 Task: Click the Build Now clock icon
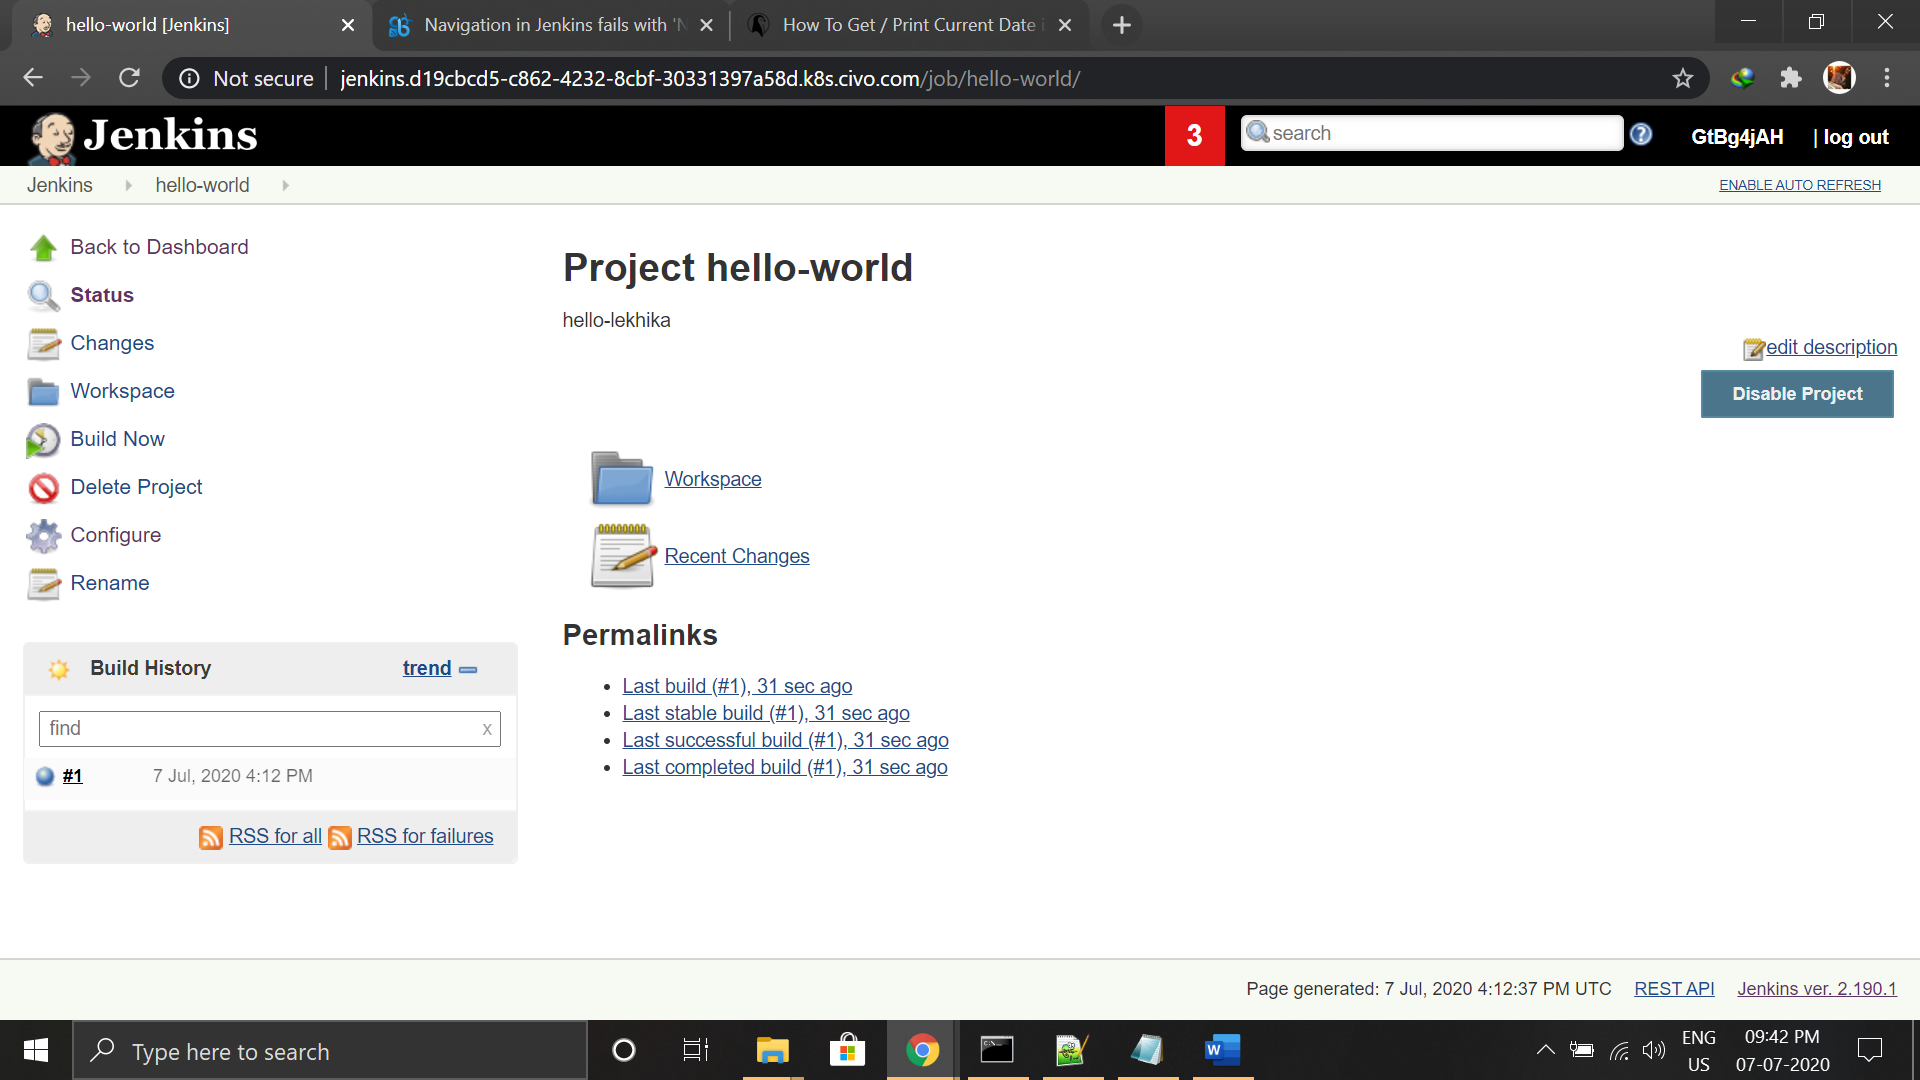(43, 440)
